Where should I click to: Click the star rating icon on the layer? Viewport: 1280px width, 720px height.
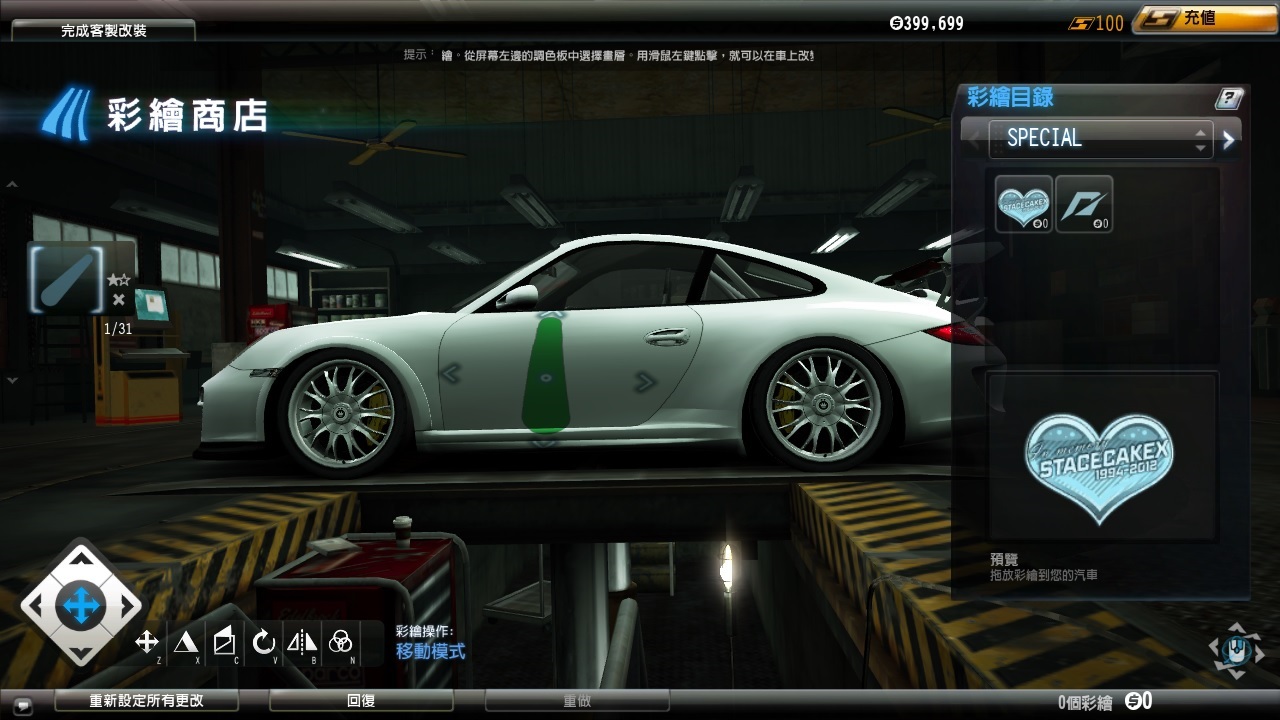119,280
